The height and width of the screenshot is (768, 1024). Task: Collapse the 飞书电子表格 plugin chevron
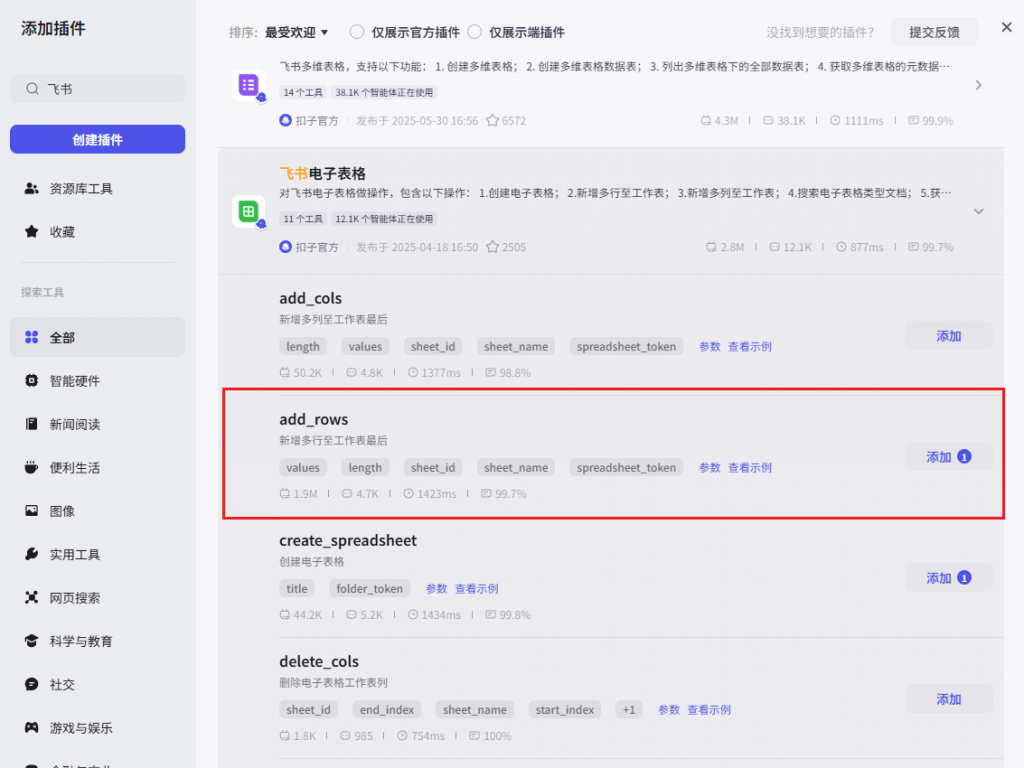(978, 211)
